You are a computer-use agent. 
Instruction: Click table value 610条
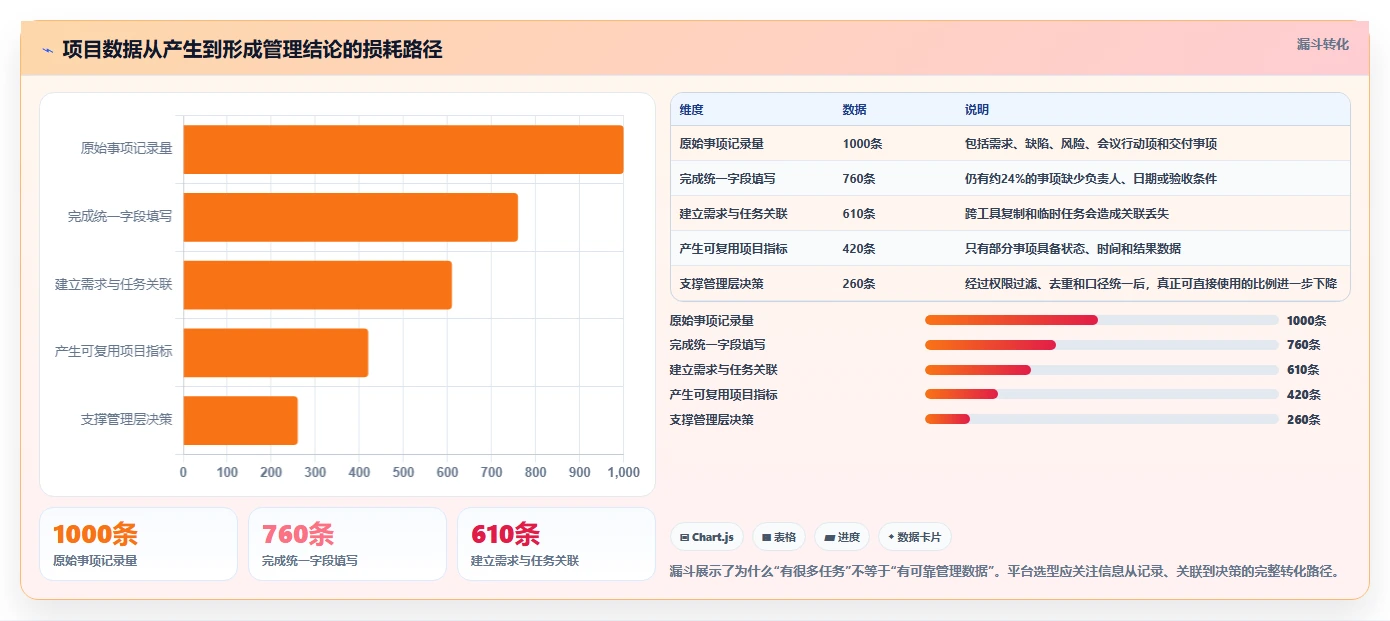859,214
